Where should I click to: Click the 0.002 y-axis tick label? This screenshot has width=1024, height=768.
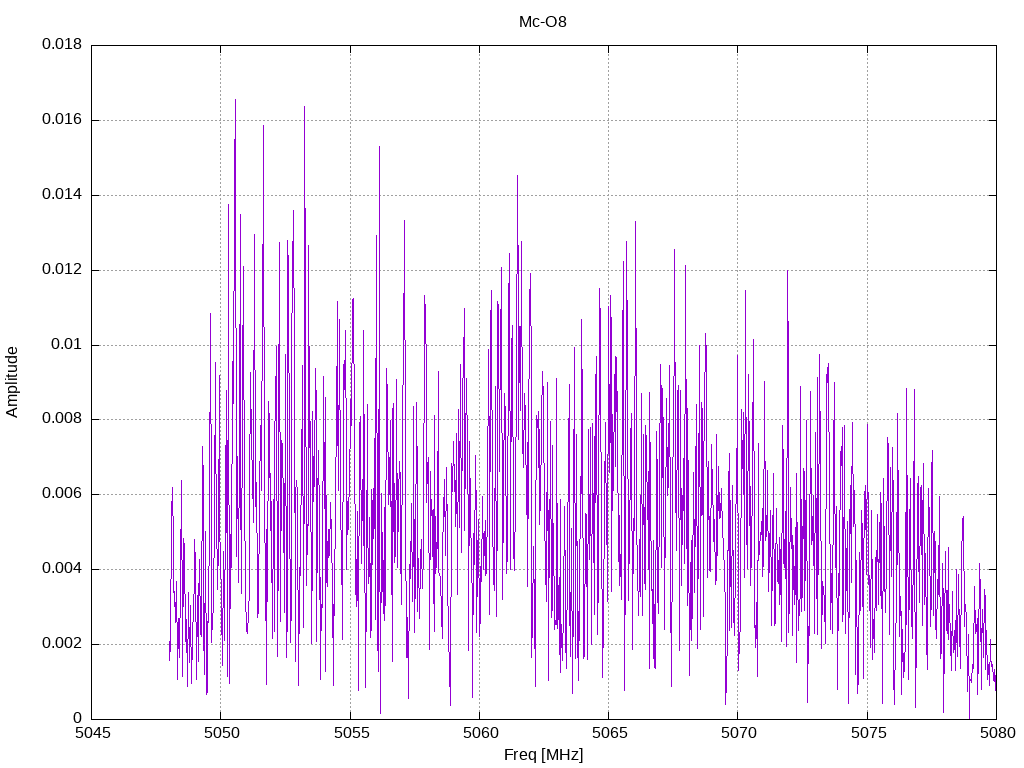pyautogui.click(x=62, y=643)
